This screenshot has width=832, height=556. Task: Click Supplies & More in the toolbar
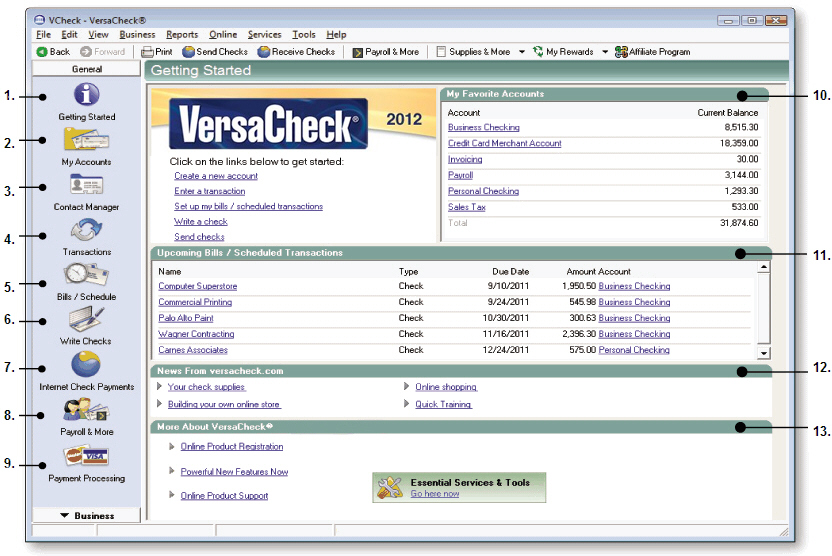click(x=473, y=51)
